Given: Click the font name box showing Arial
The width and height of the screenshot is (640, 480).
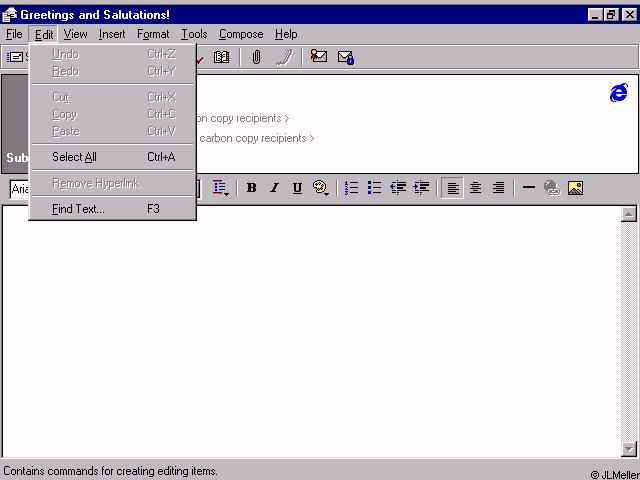Looking at the screenshot, I should [x=20, y=189].
